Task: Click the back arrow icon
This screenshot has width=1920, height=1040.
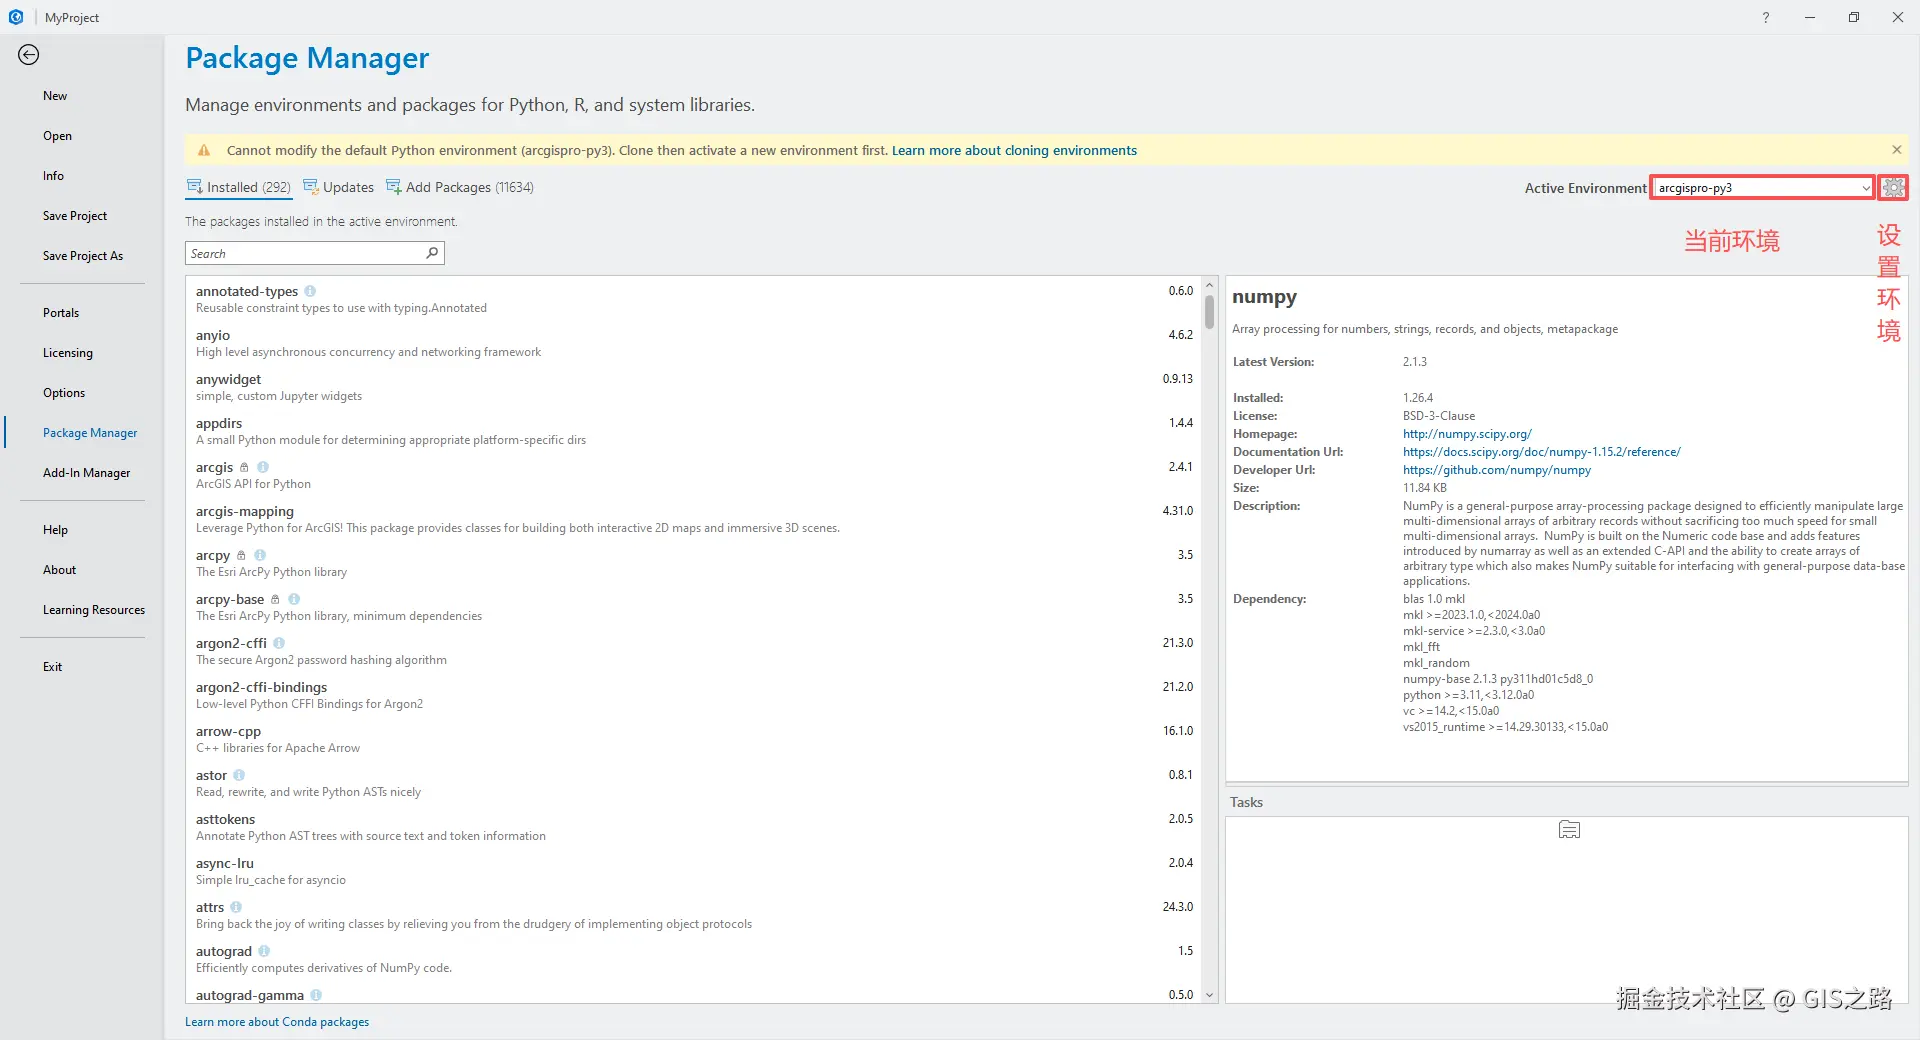Action: pyautogui.click(x=28, y=55)
